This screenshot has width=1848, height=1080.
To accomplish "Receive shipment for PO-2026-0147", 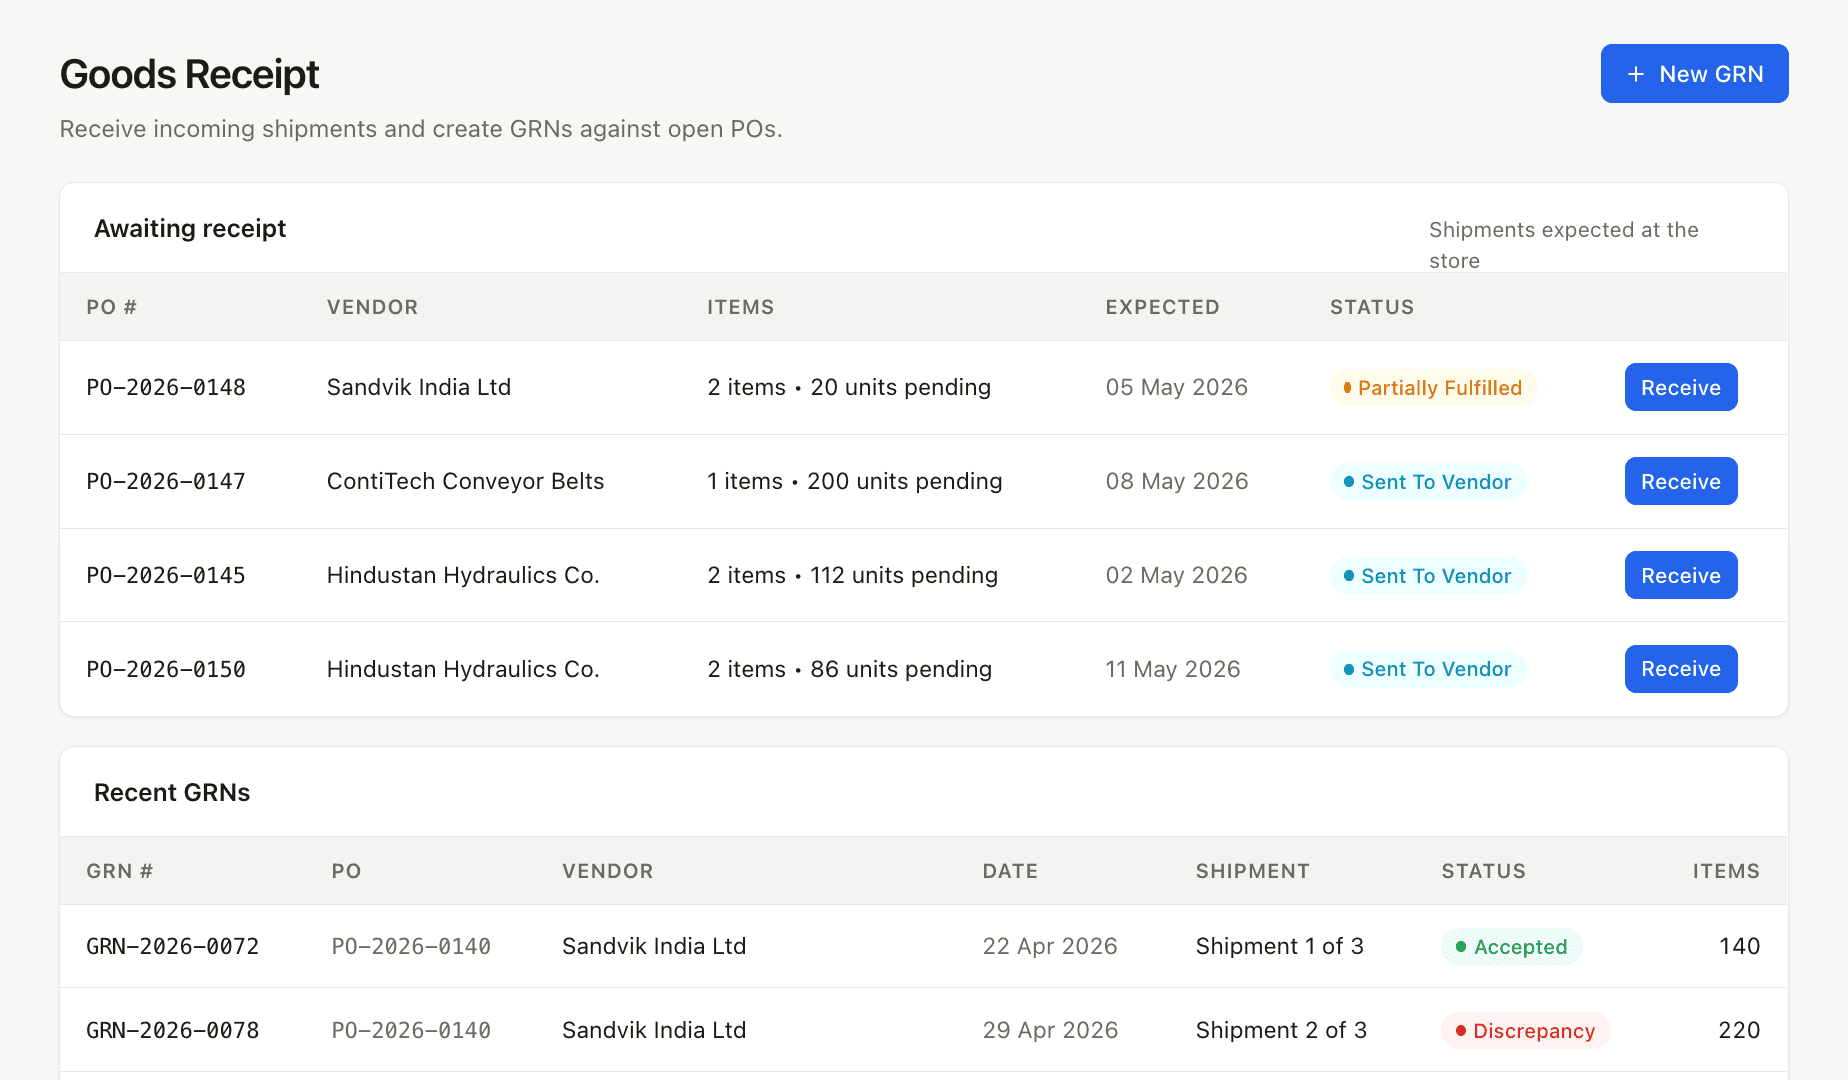I will [1681, 481].
